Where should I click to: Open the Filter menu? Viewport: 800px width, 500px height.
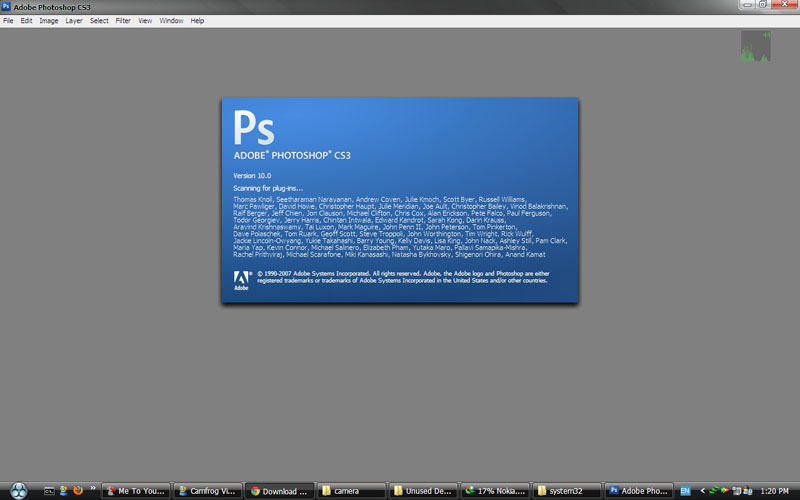(123, 21)
